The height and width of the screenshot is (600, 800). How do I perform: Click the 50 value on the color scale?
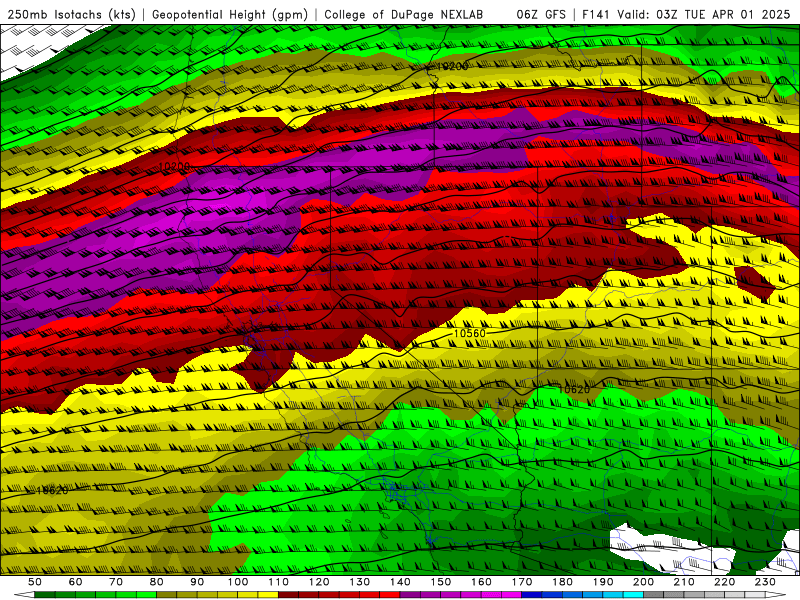35,582
